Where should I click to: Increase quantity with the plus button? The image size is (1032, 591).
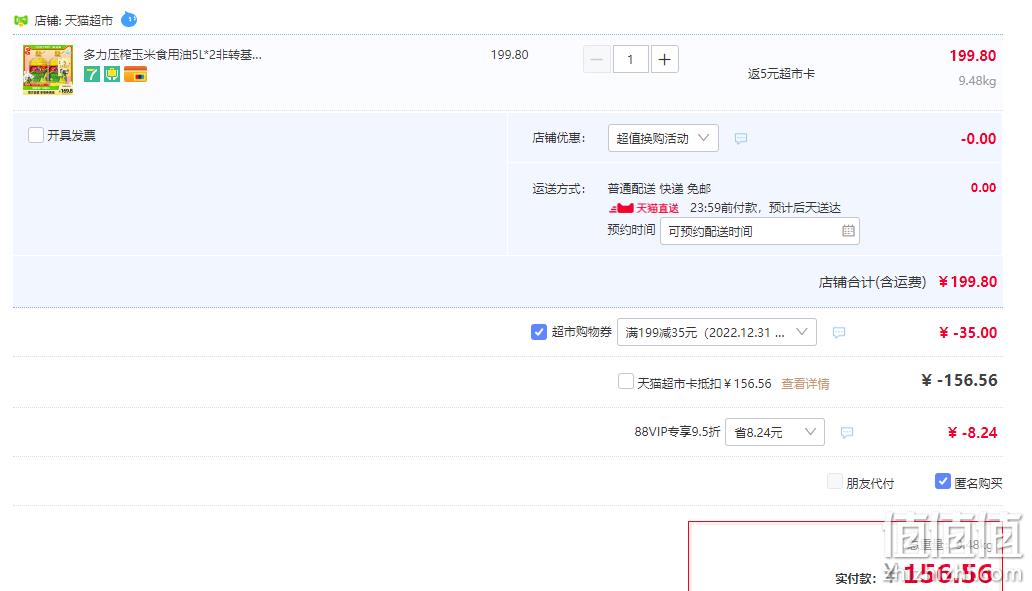click(665, 59)
